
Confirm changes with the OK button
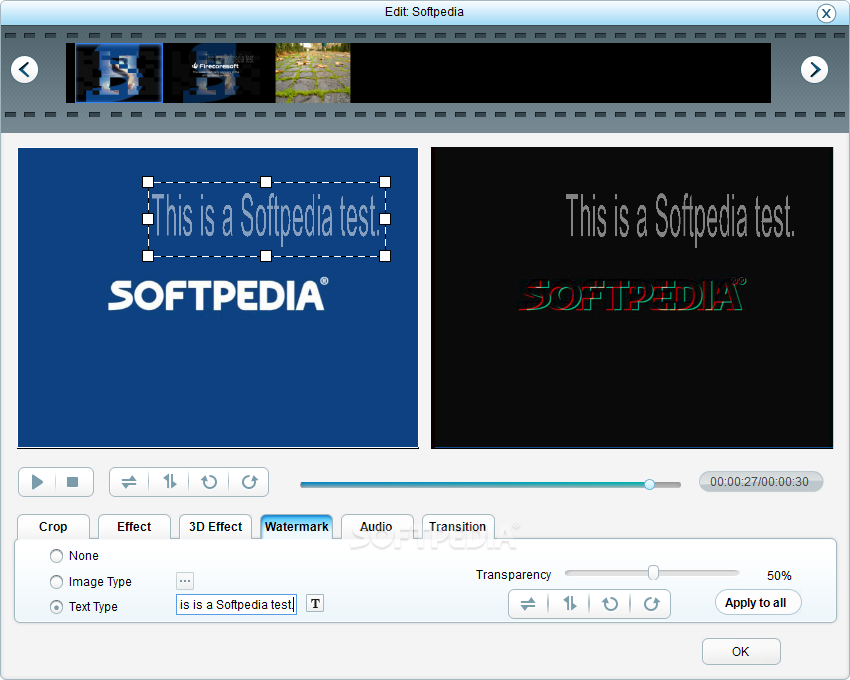(741, 651)
